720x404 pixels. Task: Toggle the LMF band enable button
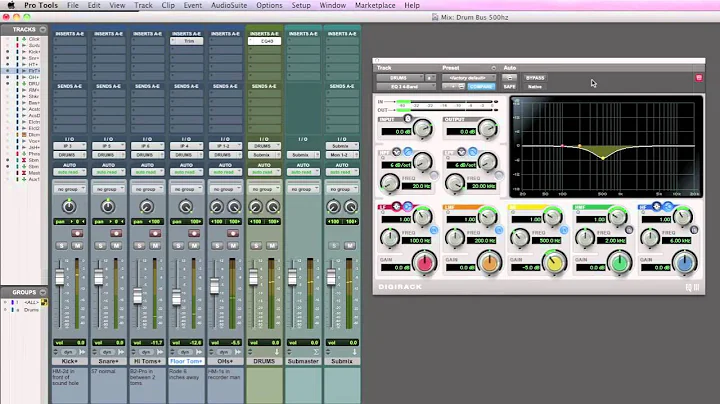[x=499, y=230]
